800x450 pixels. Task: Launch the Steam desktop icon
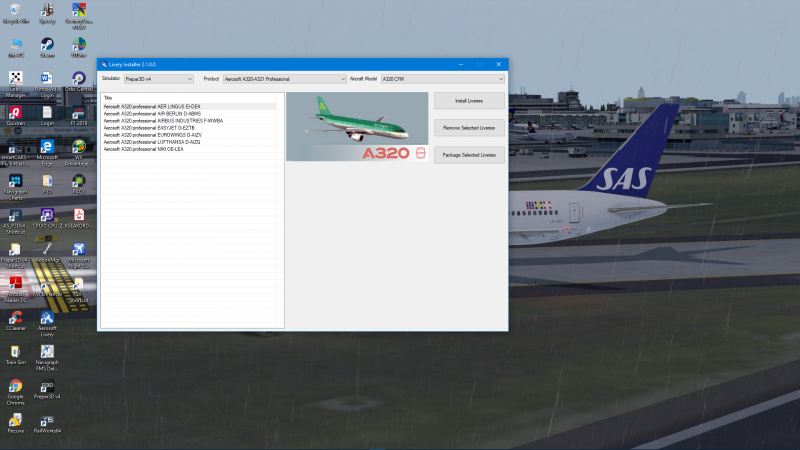(x=47, y=47)
